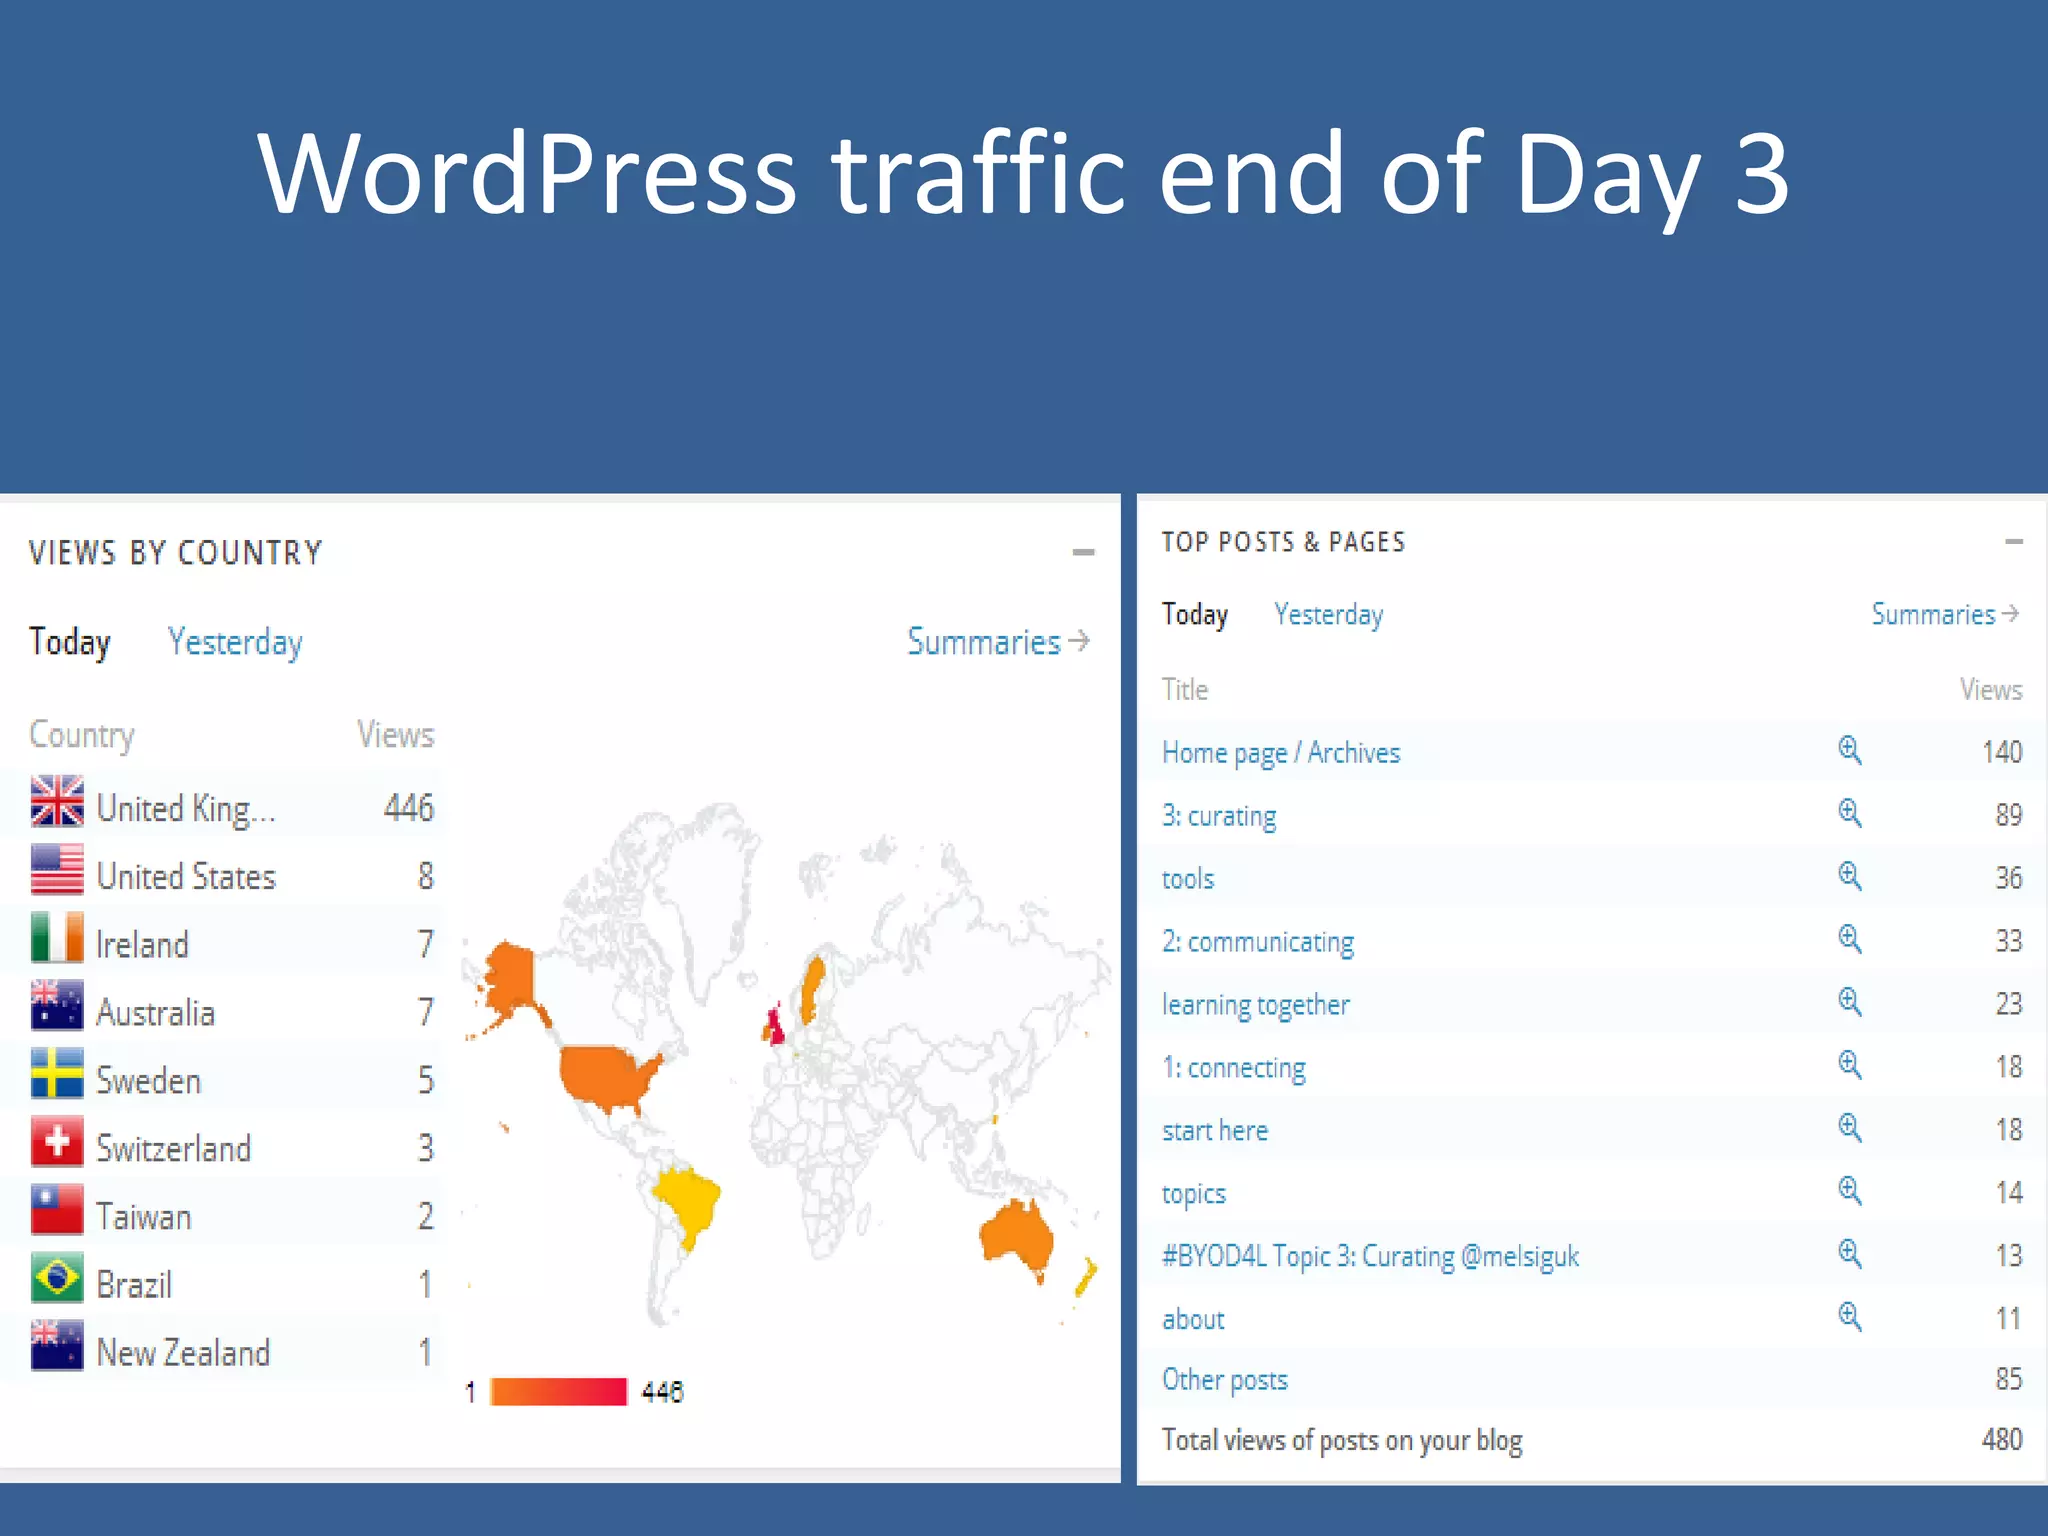
Task: Click the Sweden flag icon
Action: coord(57,1073)
